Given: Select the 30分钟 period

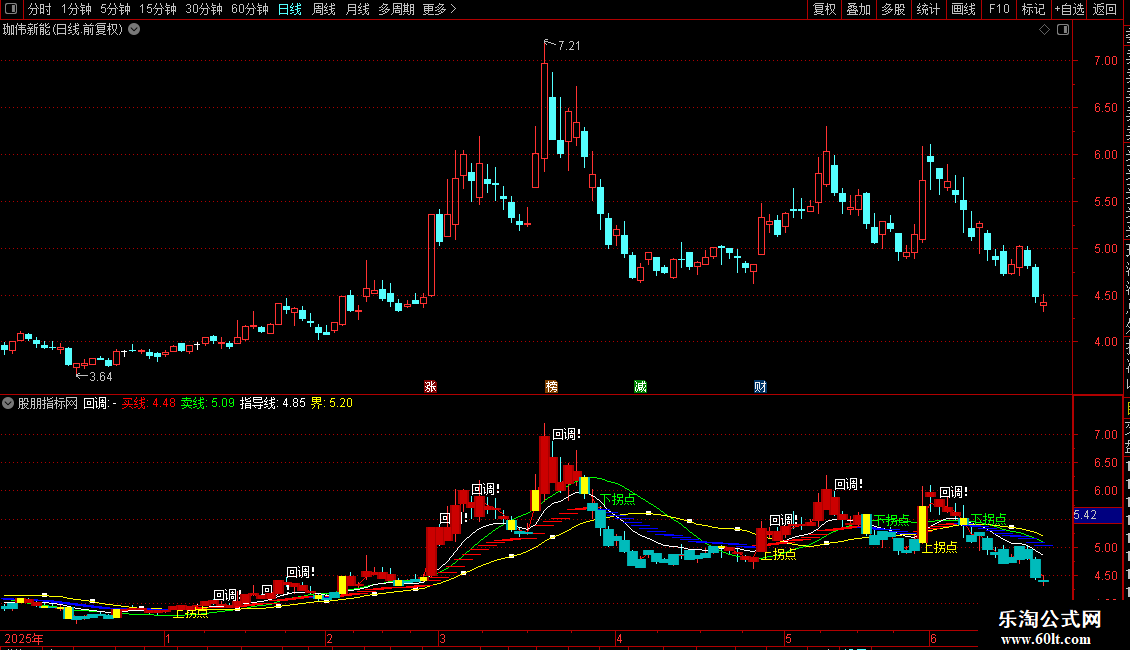Looking at the screenshot, I should click(x=204, y=9).
